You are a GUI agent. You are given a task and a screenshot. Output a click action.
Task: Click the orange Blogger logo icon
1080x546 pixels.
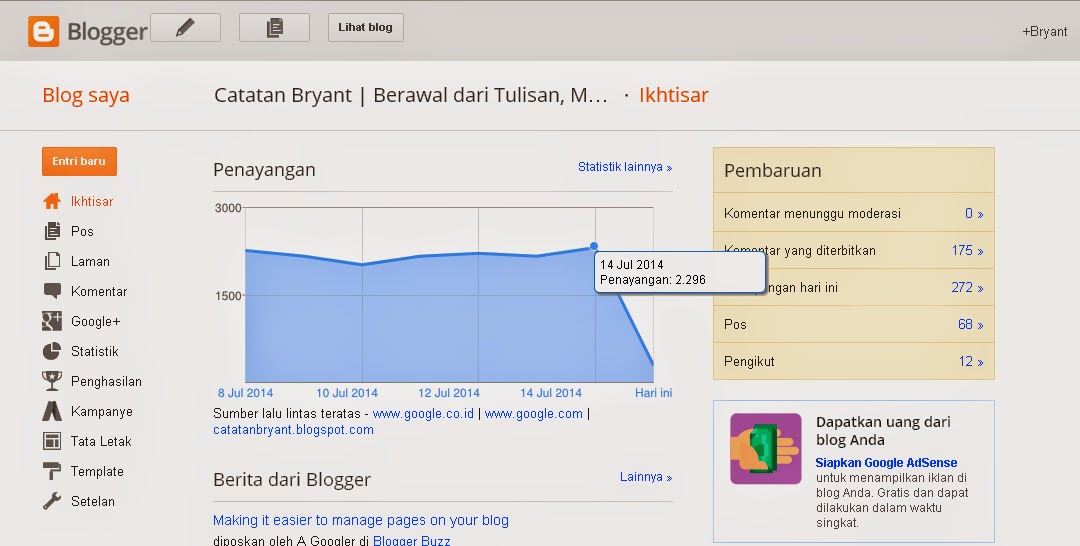coord(43,32)
